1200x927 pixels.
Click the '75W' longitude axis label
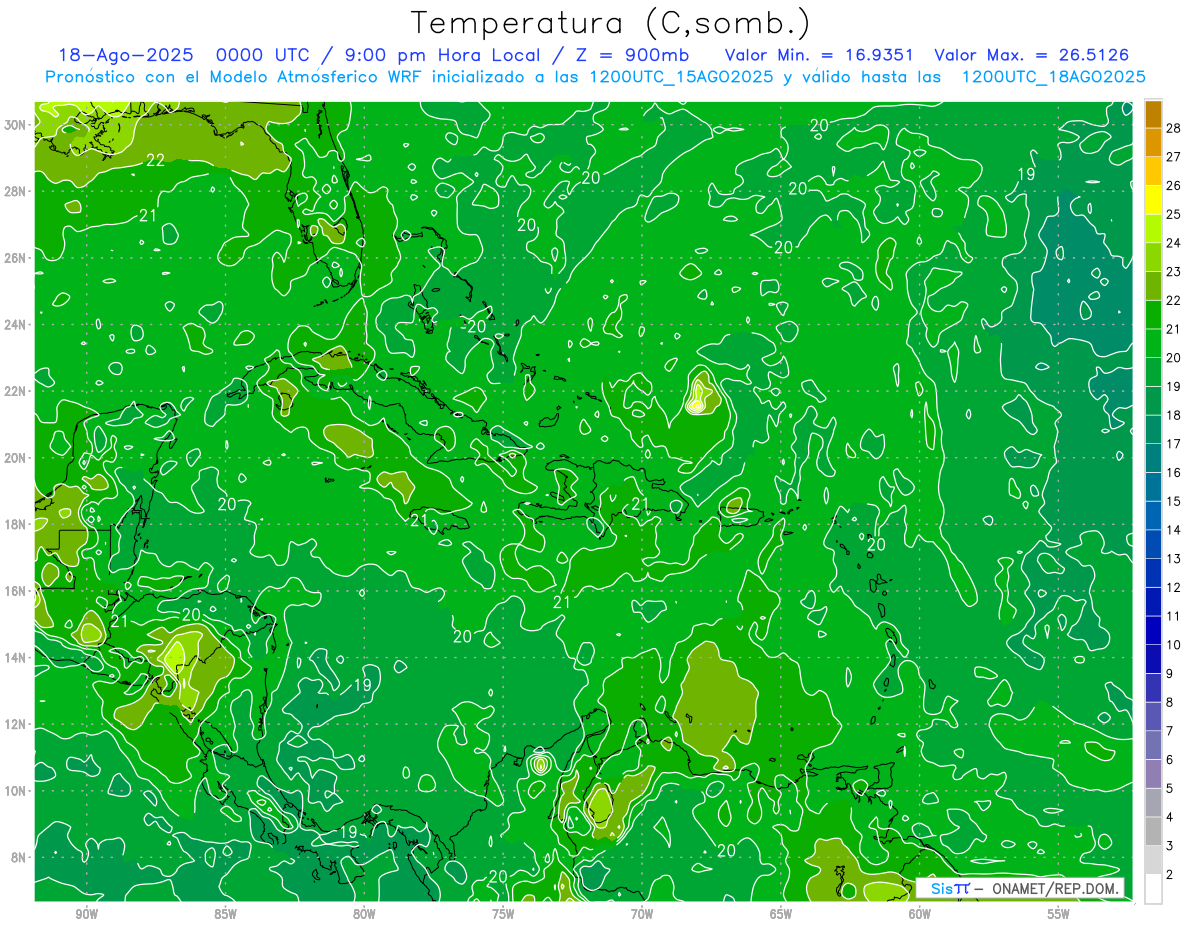[x=503, y=914]
